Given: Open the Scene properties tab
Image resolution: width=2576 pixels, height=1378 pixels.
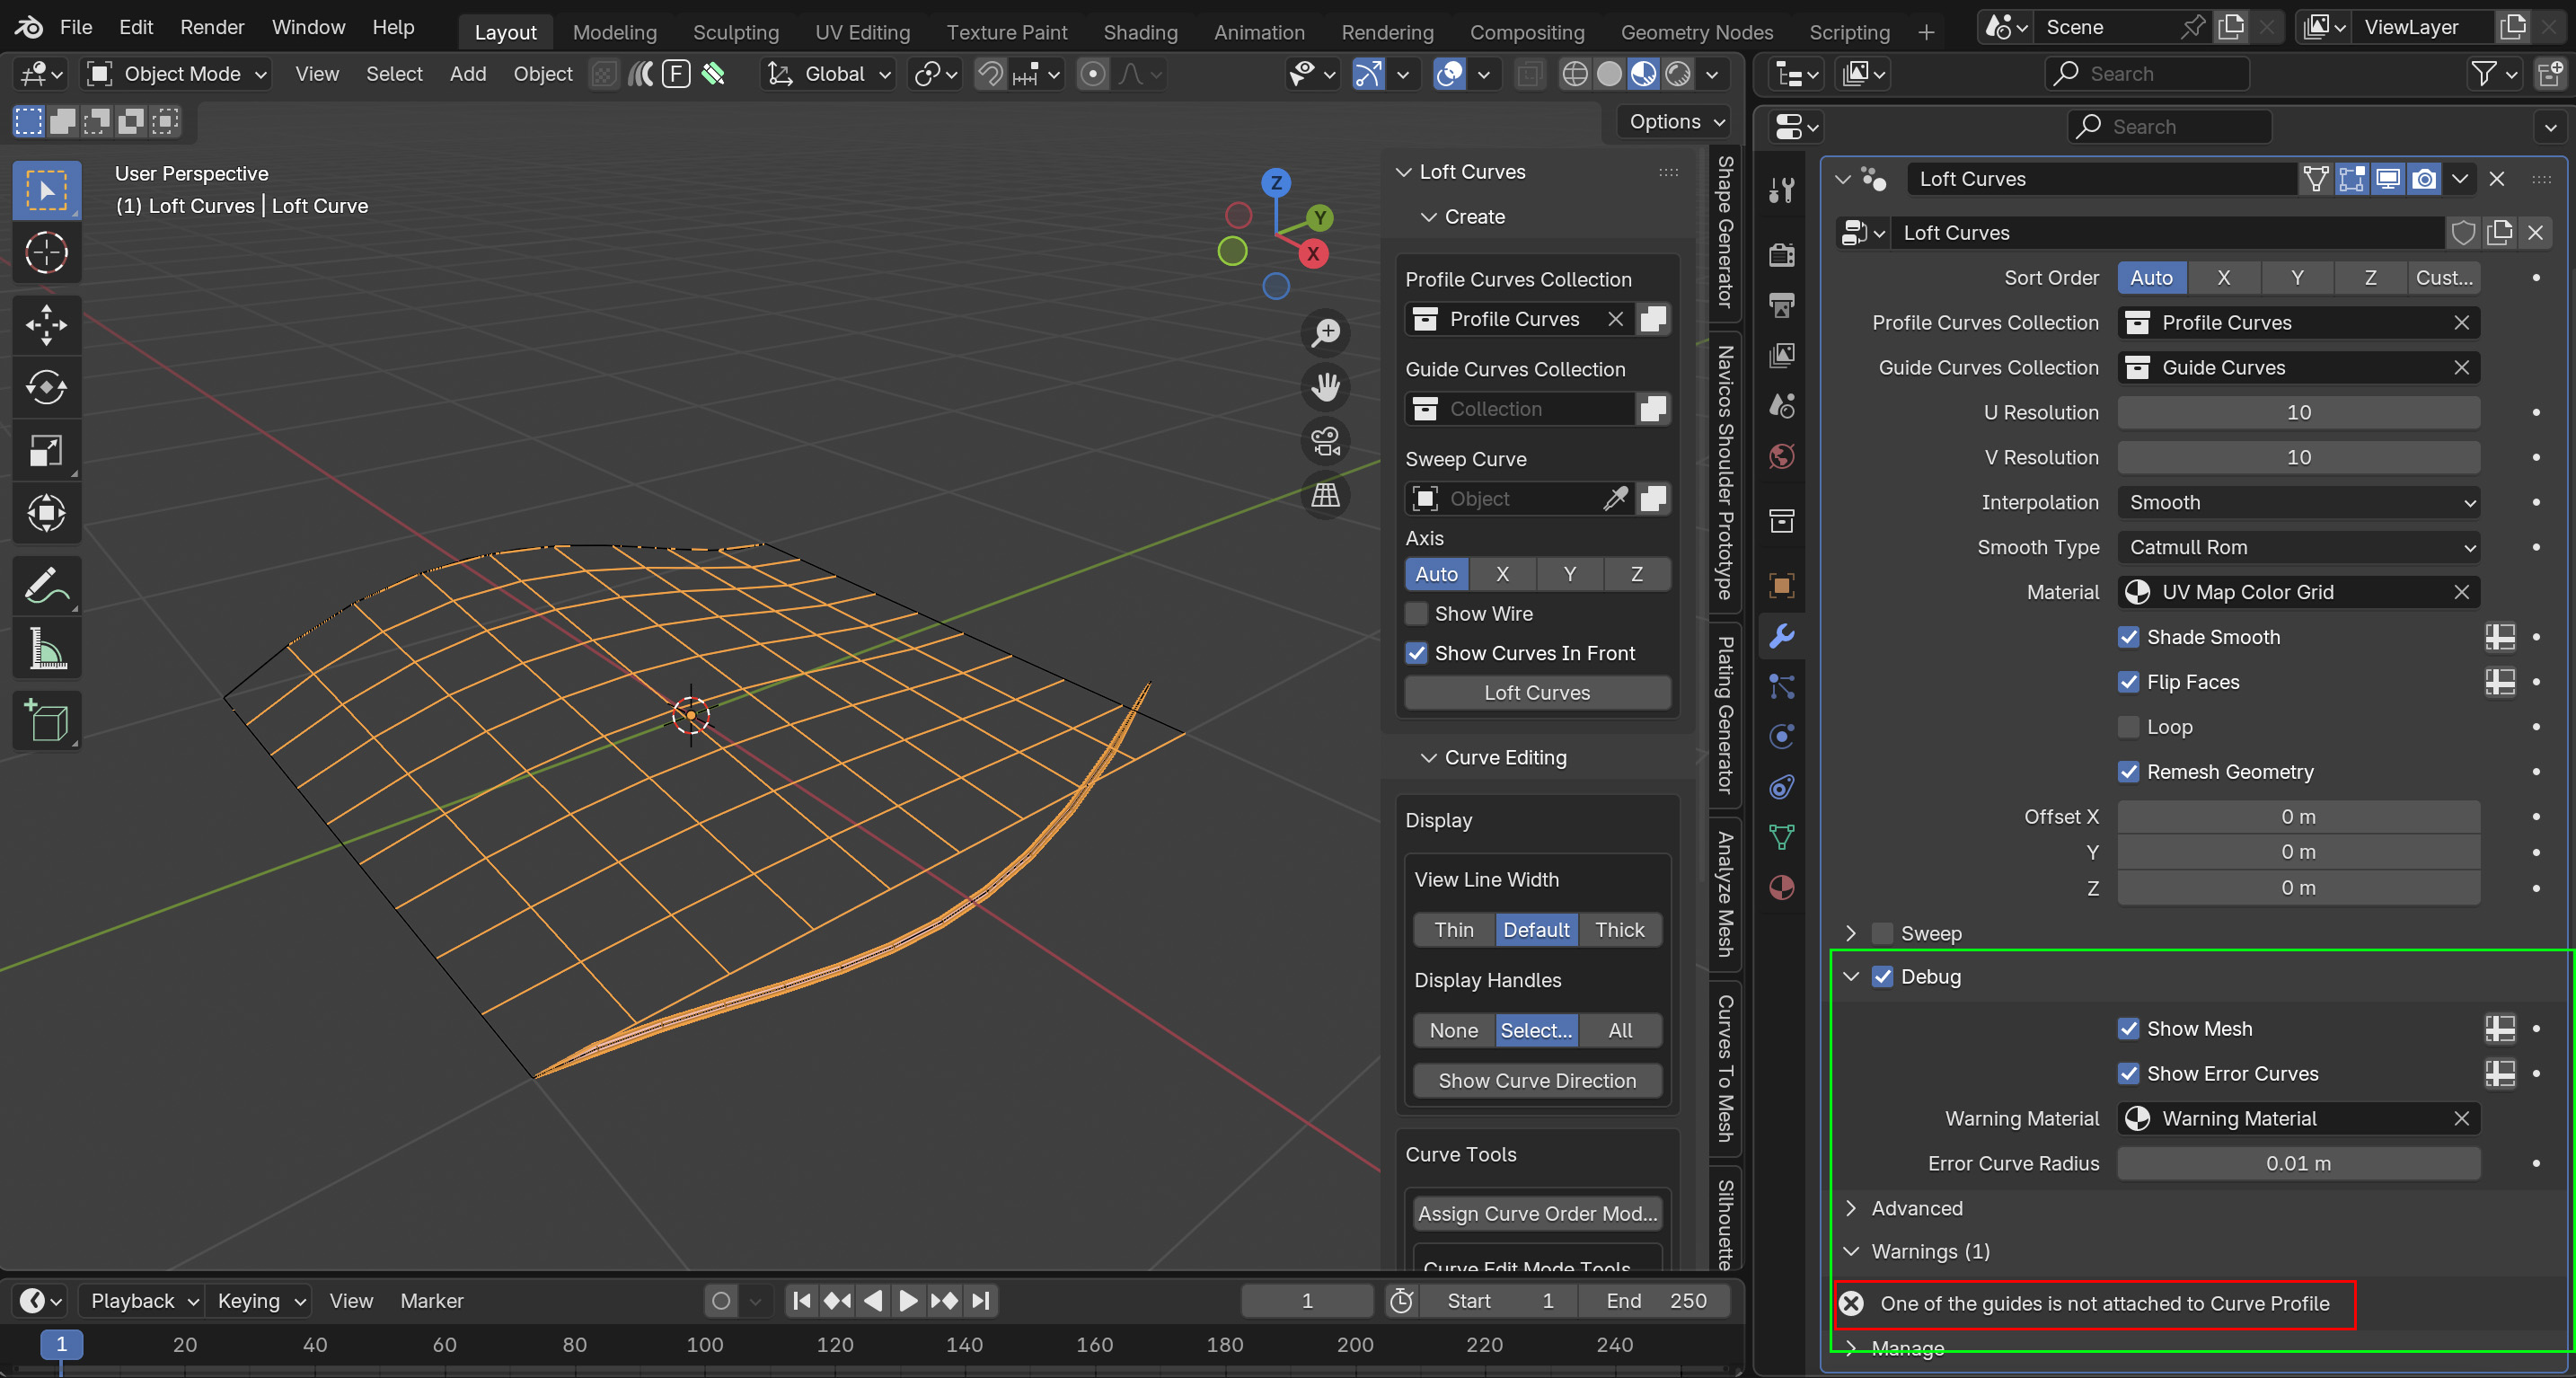Looking at the screenshot, I should [1782, 405].
